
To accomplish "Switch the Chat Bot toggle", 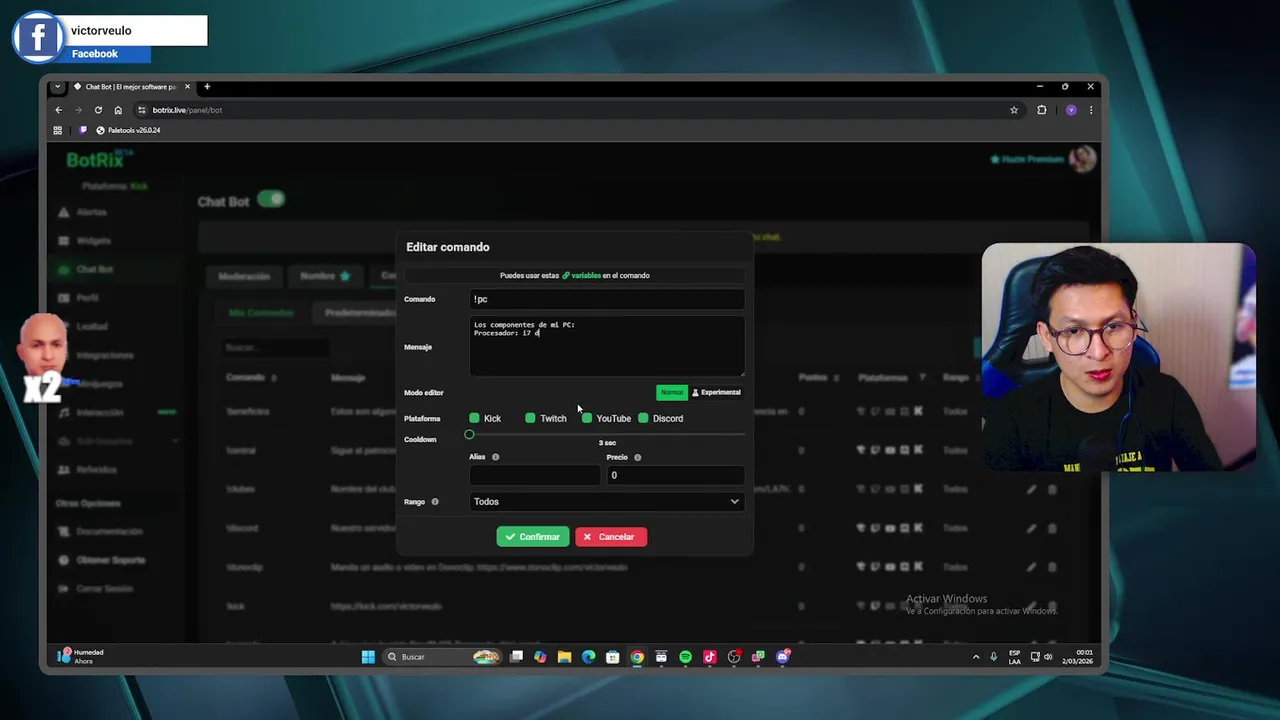I will pyautogui.click(x=271, y=199).
